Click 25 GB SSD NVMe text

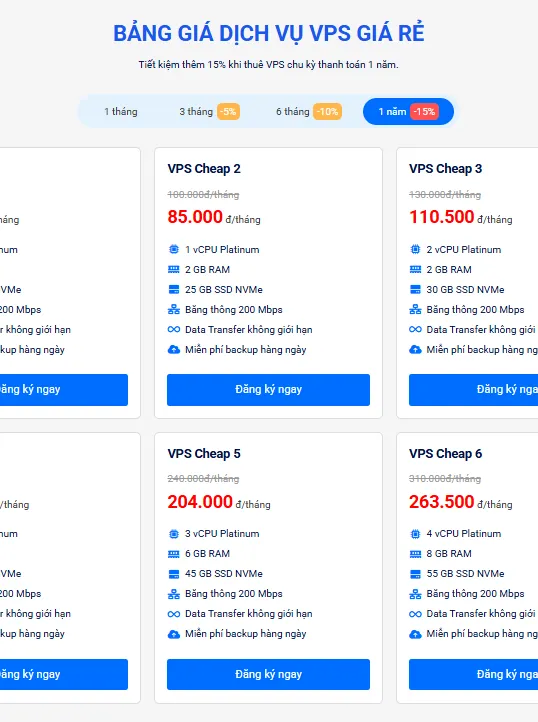point(224,290)
